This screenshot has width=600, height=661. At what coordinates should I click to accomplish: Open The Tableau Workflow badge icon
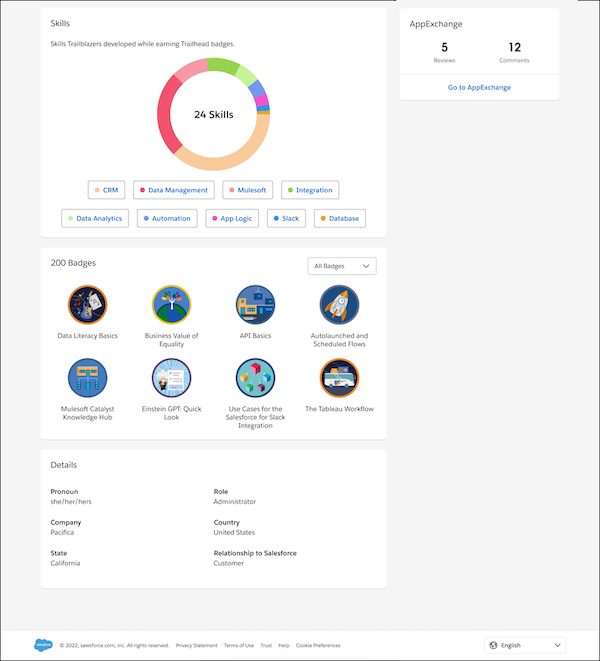[x=339, y=378]
